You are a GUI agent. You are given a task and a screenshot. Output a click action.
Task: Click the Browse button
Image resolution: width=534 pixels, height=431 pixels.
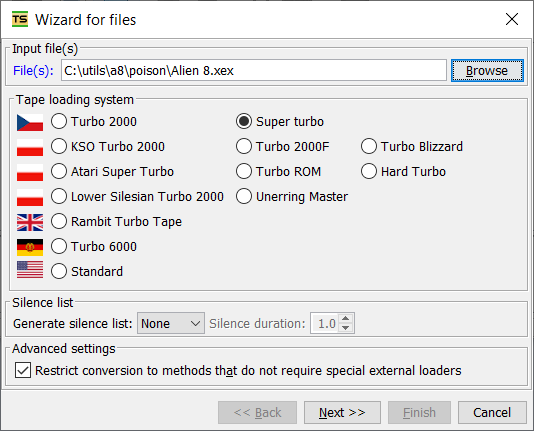point(487,70)
